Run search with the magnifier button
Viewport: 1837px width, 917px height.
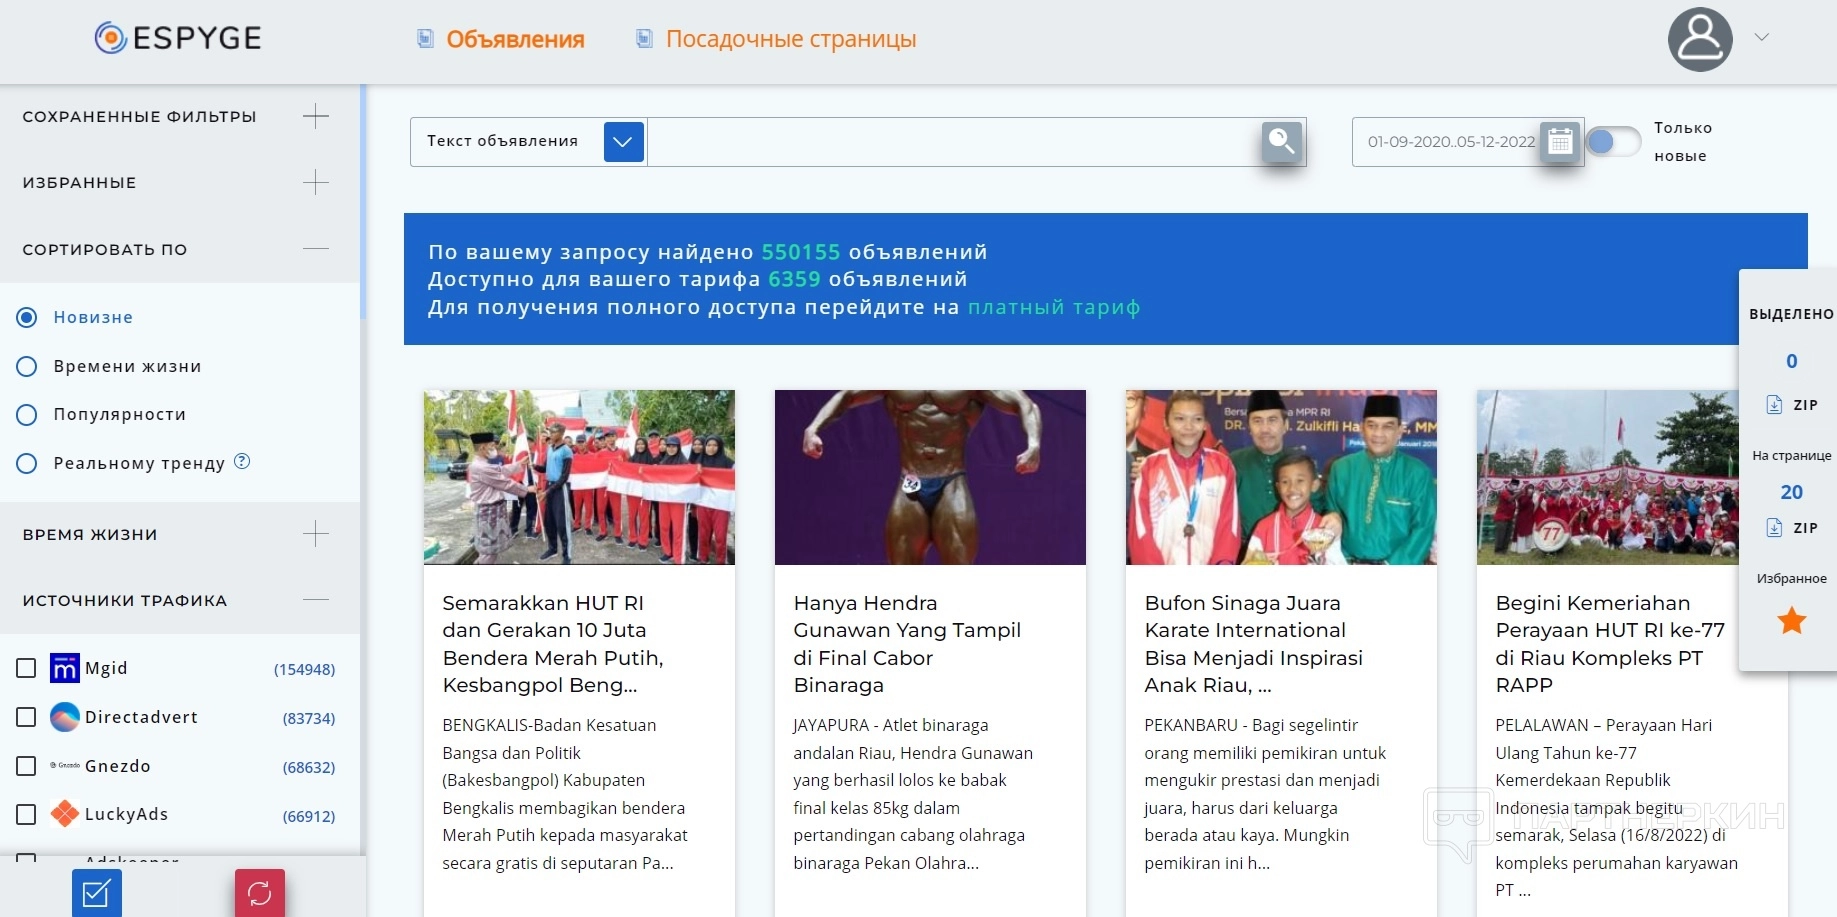click(1282, 142)
